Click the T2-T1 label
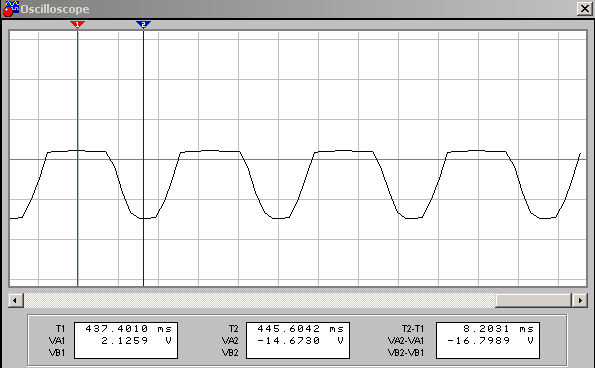595x368 pixels. pyautogui.click(x=413, y=329)
